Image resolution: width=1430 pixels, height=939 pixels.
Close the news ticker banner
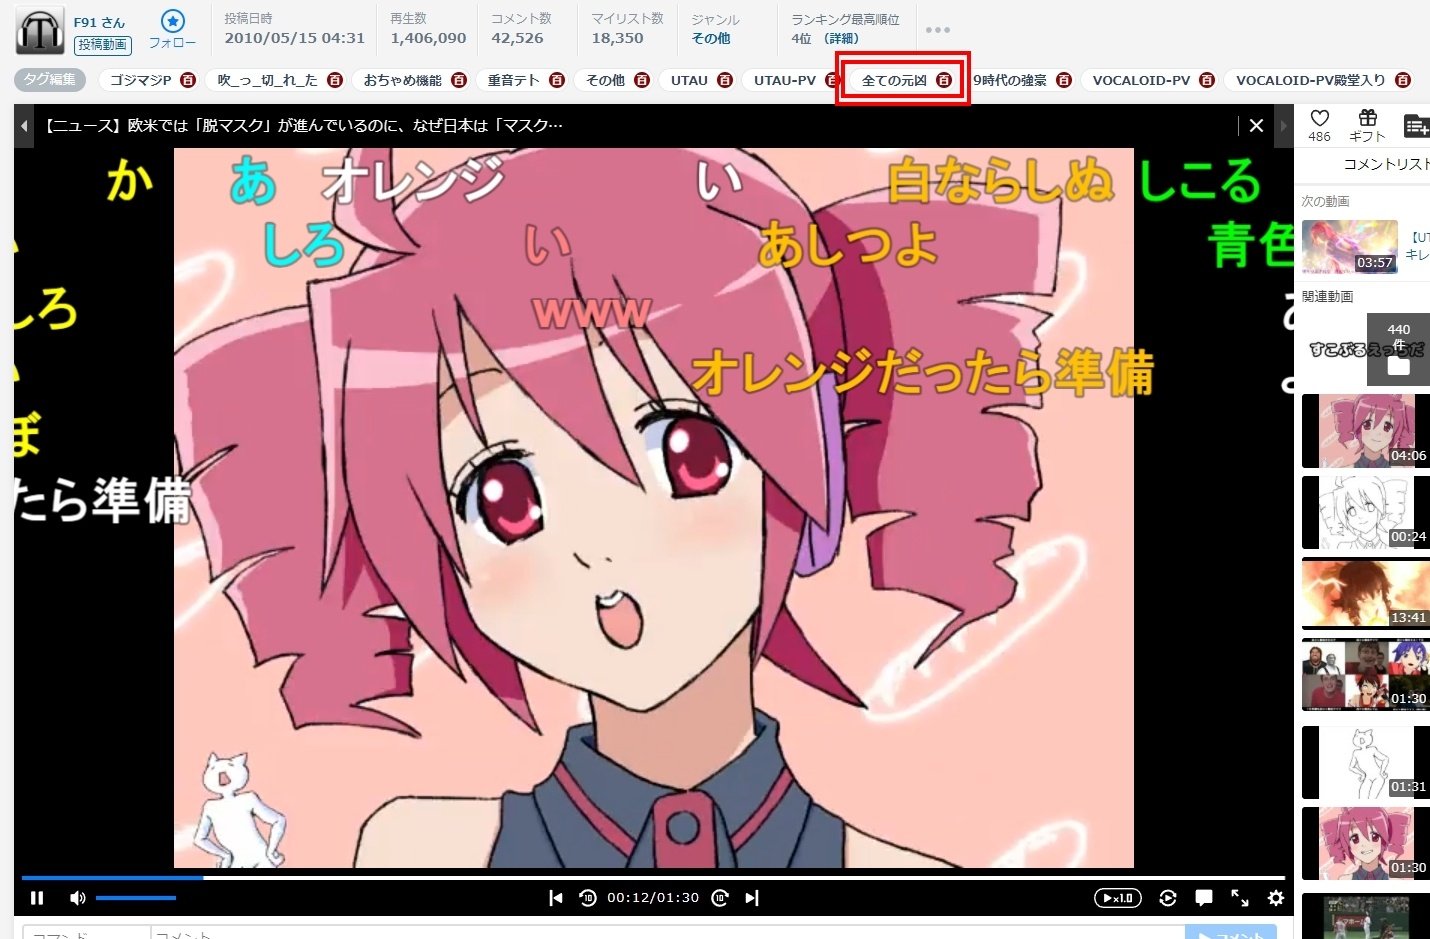[1257, 125]
